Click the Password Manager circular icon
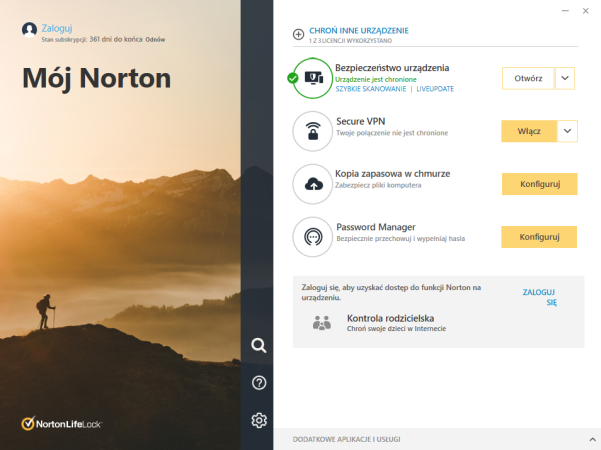The image size is (601, 450). pos(313,237)
